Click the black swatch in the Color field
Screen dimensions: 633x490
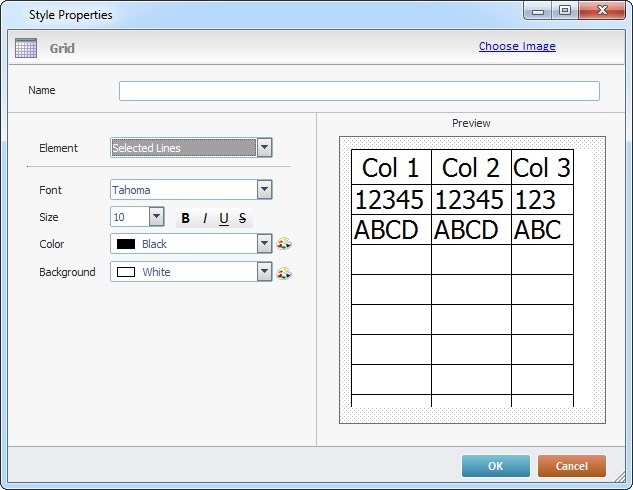pyautogui.click(x=126, y=244)
